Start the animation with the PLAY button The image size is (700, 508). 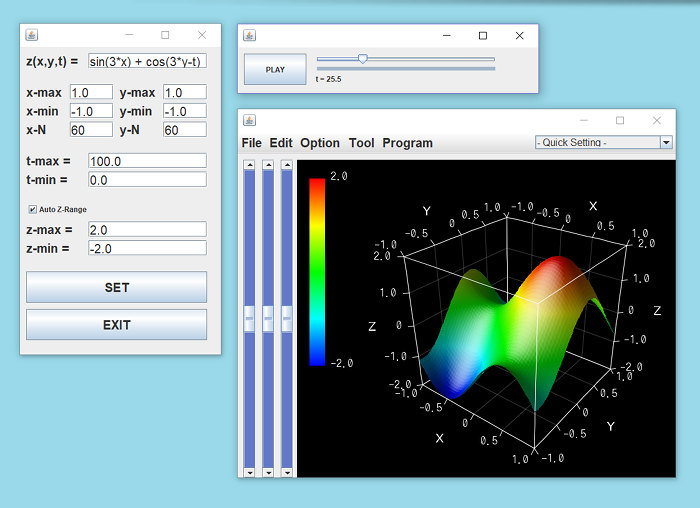click(275, 70)
